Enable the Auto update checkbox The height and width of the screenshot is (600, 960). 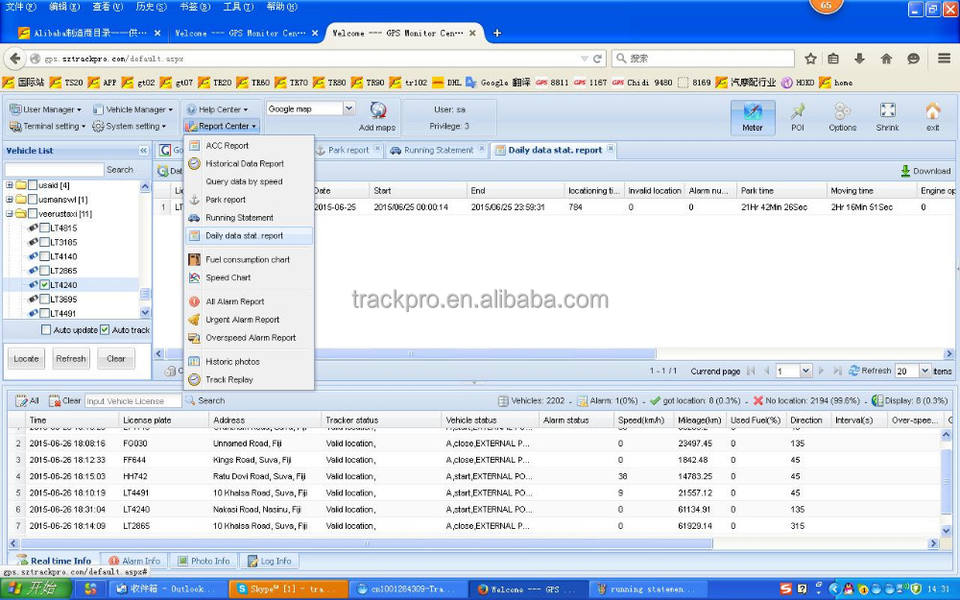click(46, 330)
